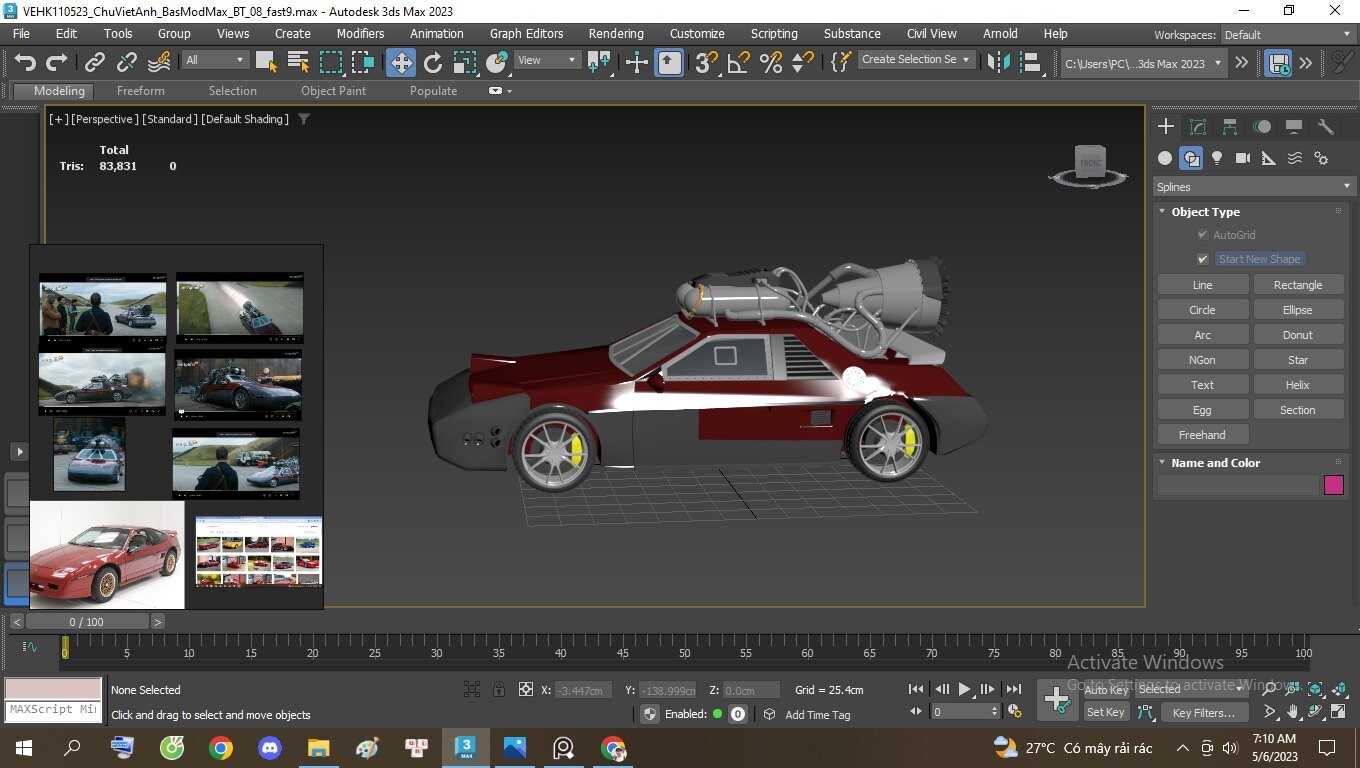1360x768 pixels.
Task: Switch to the Modify panel wrench-arc icon
Action: [x=1197, y=126]
